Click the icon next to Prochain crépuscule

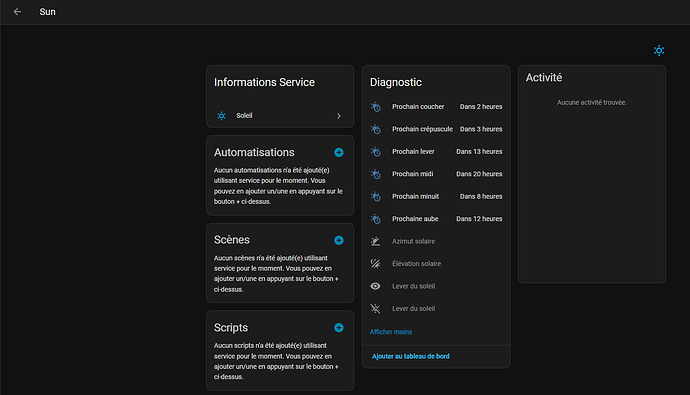[375, 129]
